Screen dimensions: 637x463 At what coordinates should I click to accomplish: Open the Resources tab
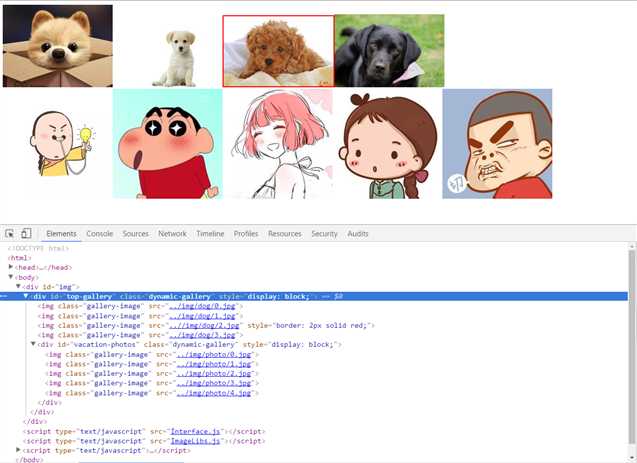pos(285,234)
